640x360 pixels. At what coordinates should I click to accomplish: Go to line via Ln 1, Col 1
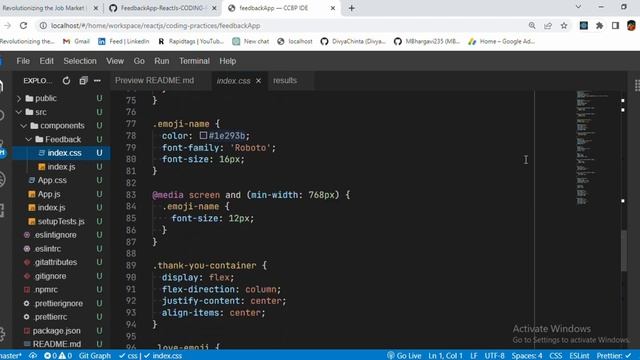445,356
